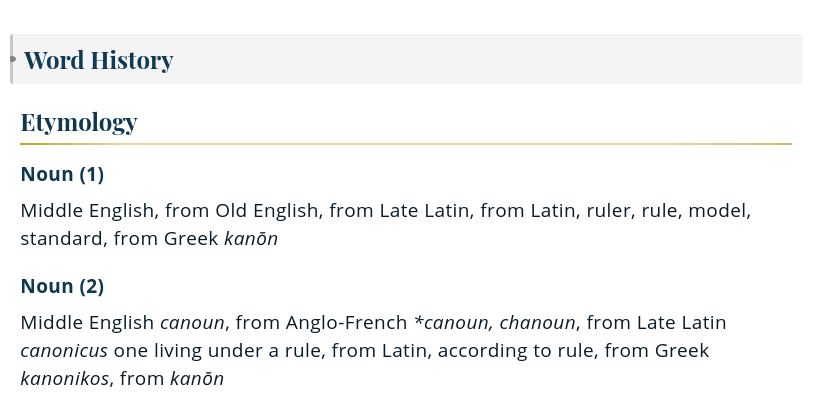Image resolution: width=834 pixels, height=419 pixels.
Task: Click the italic word chanoun
Action: 538,323
